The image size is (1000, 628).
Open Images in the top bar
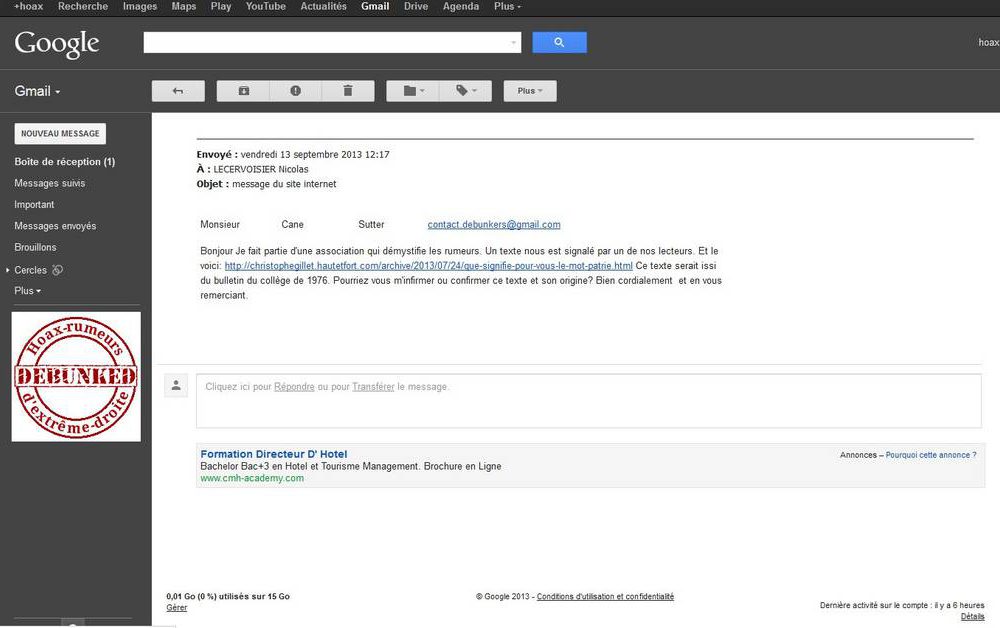click(140, 6)
